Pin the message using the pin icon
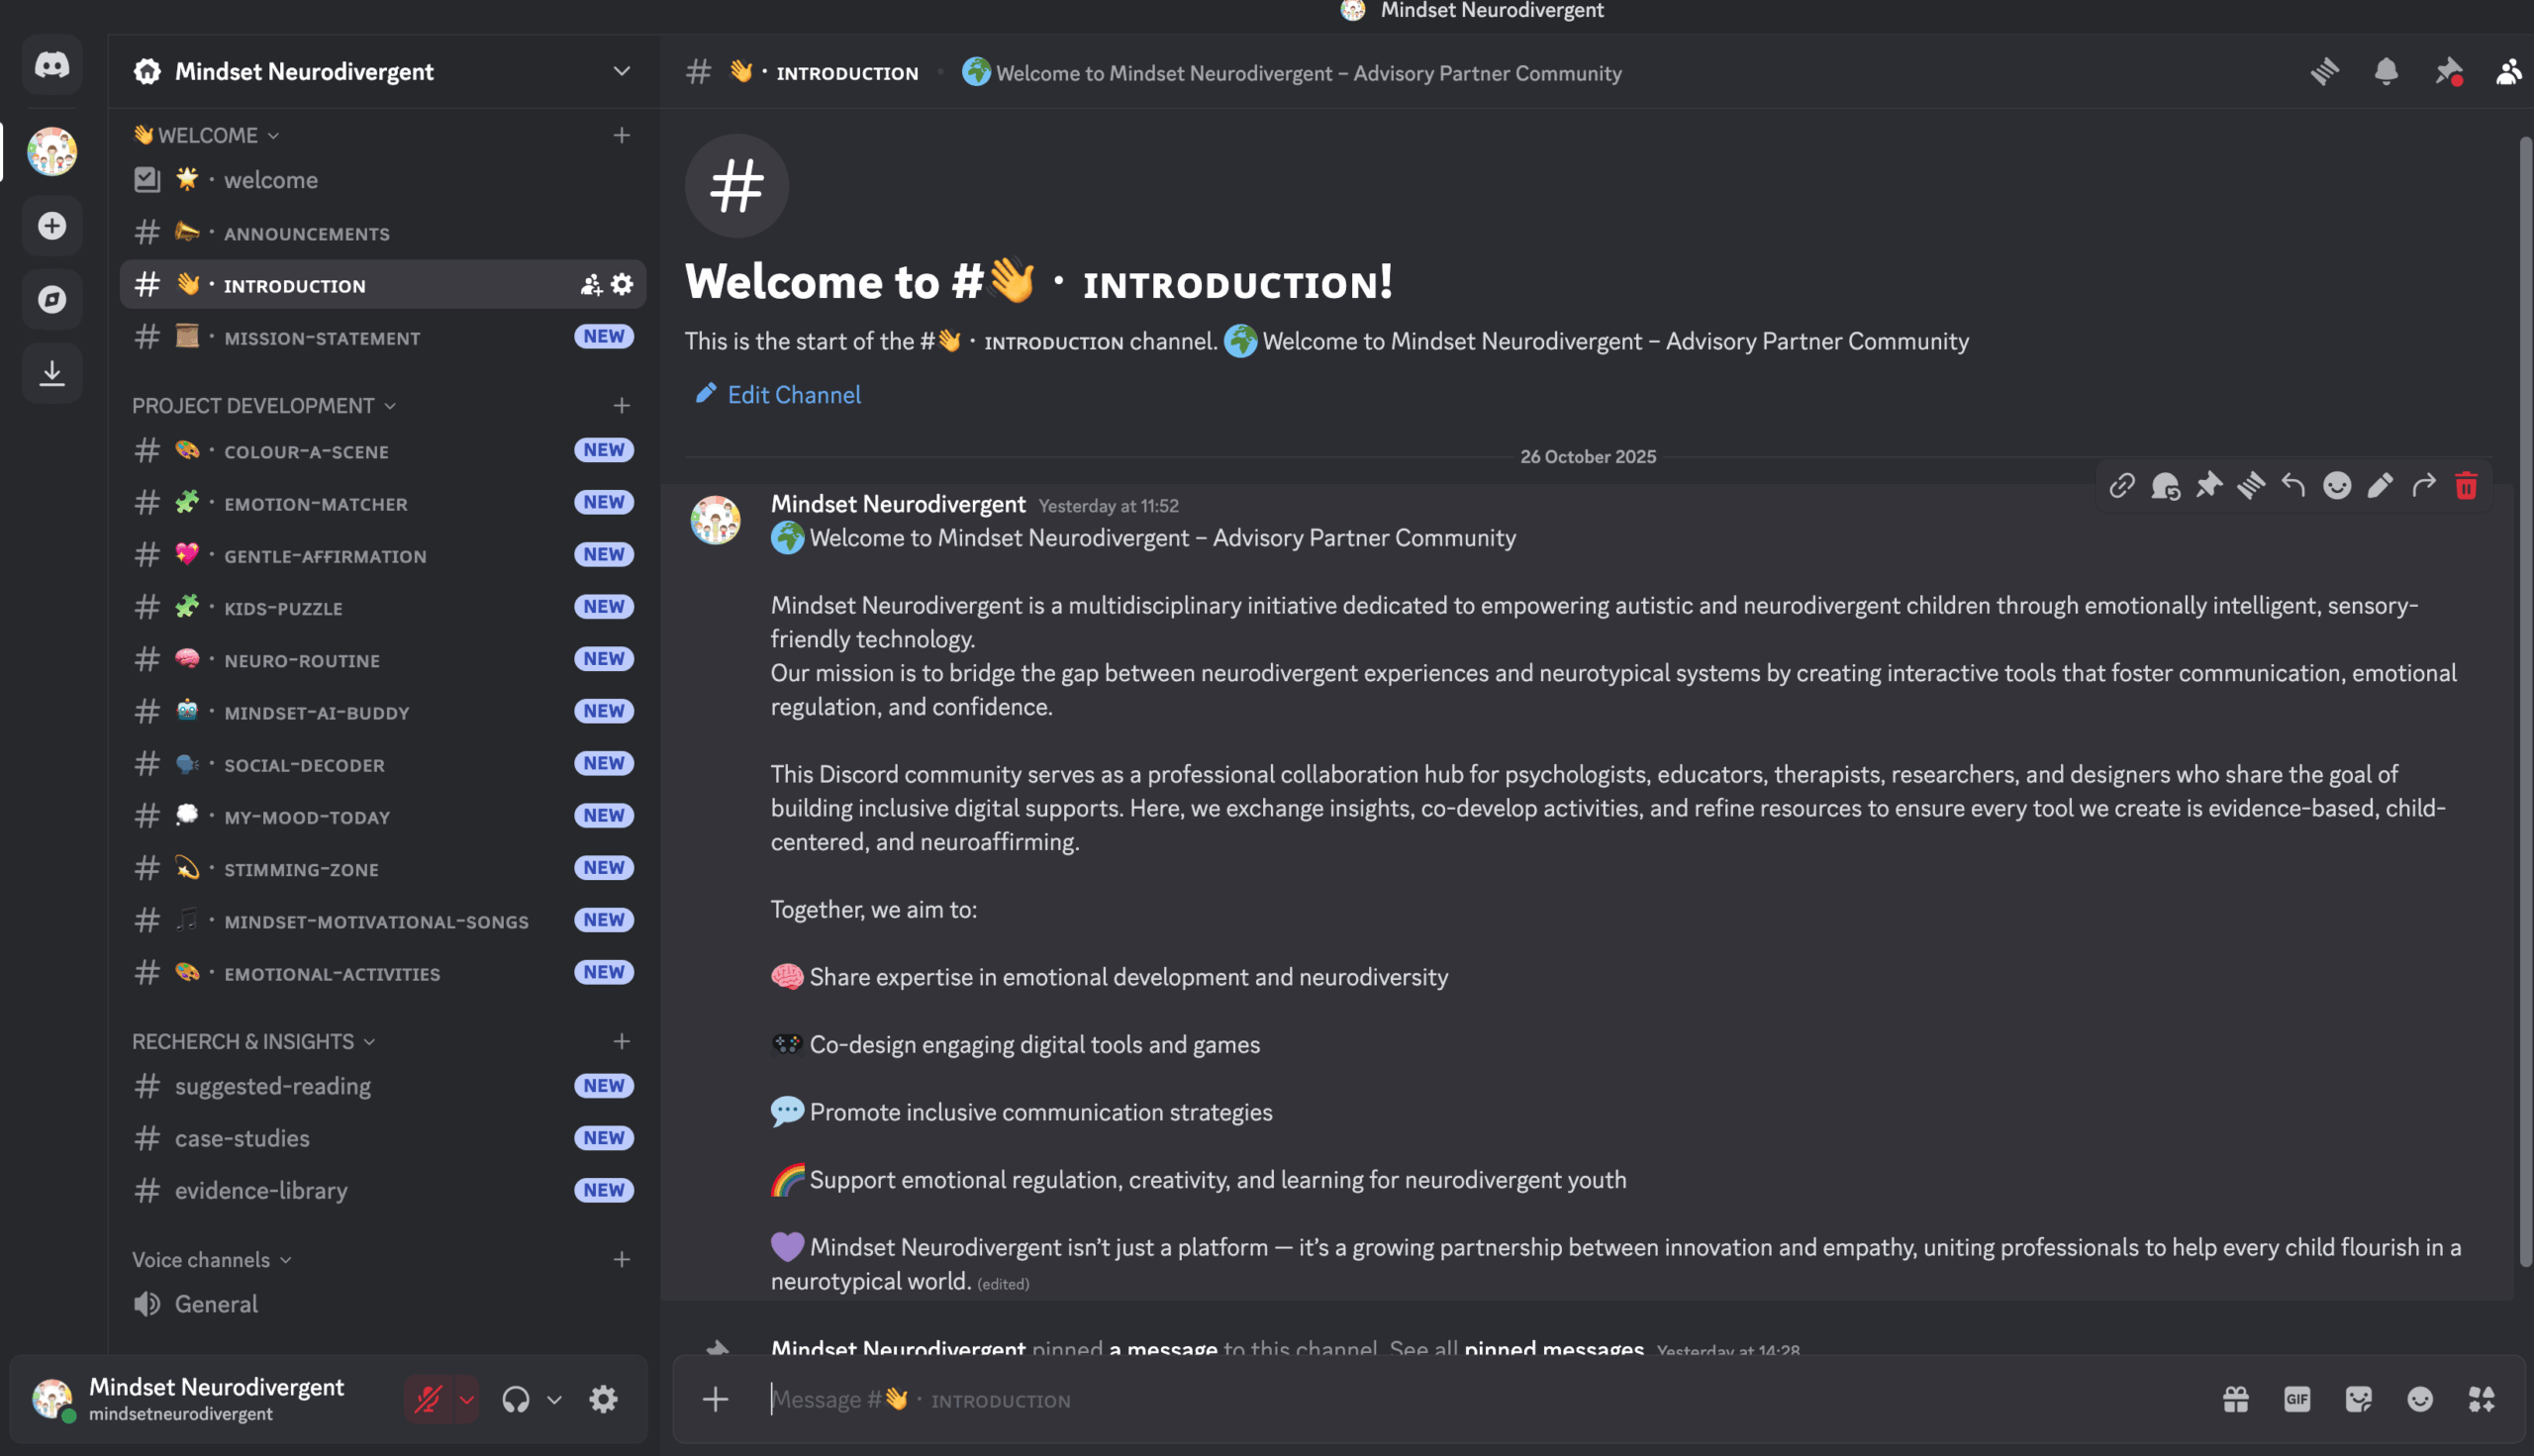Screen dimensions: 2534x1456 pyautogui.click(x=2209, y=486)
